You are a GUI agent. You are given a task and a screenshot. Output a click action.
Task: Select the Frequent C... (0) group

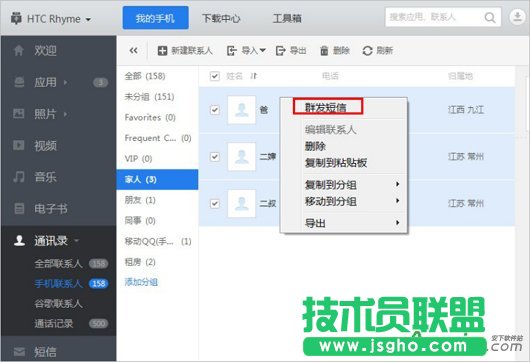coord(157,138)
